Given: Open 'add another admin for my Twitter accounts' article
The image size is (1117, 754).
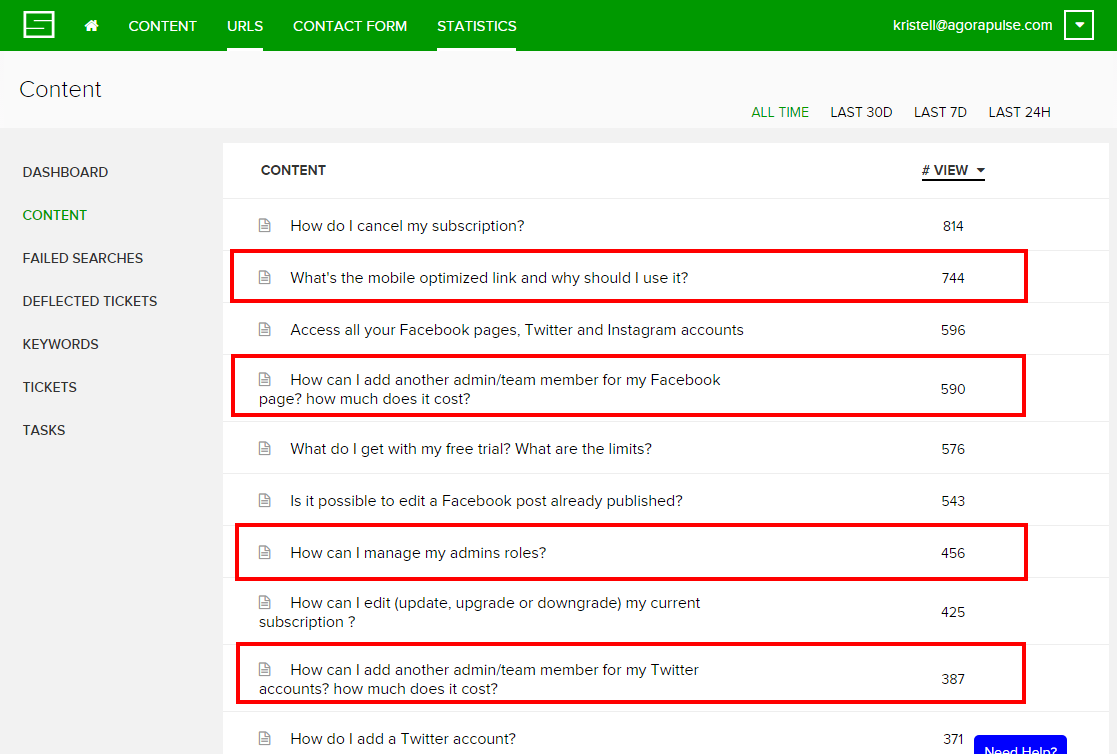Looking at the screenshot, I should [x=479, y=679].
